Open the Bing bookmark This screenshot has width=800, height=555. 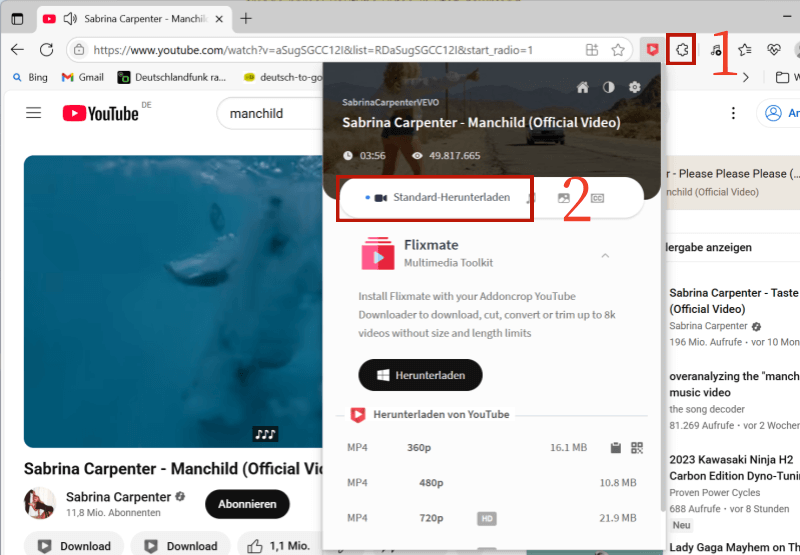click(30, 77)
